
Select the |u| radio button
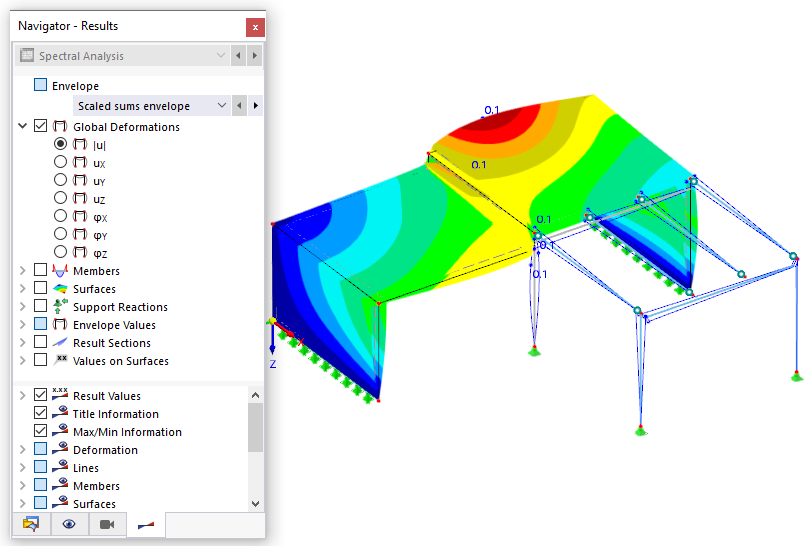[60, 144]
